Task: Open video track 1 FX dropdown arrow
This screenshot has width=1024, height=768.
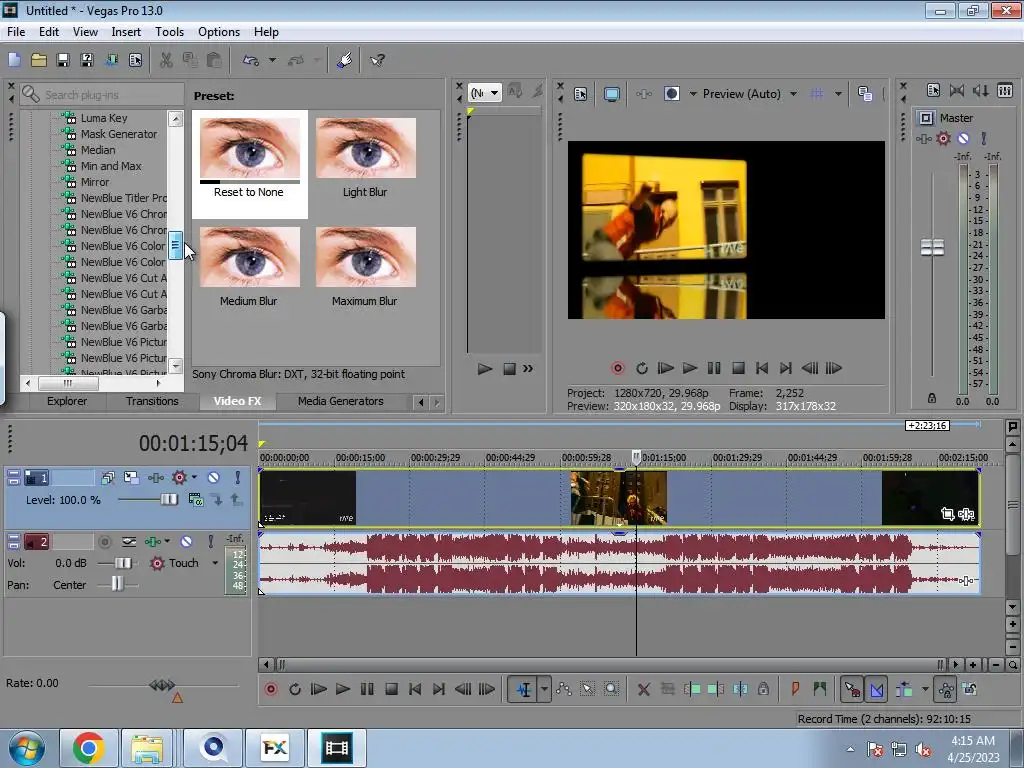Action: [x=194, y=477]
